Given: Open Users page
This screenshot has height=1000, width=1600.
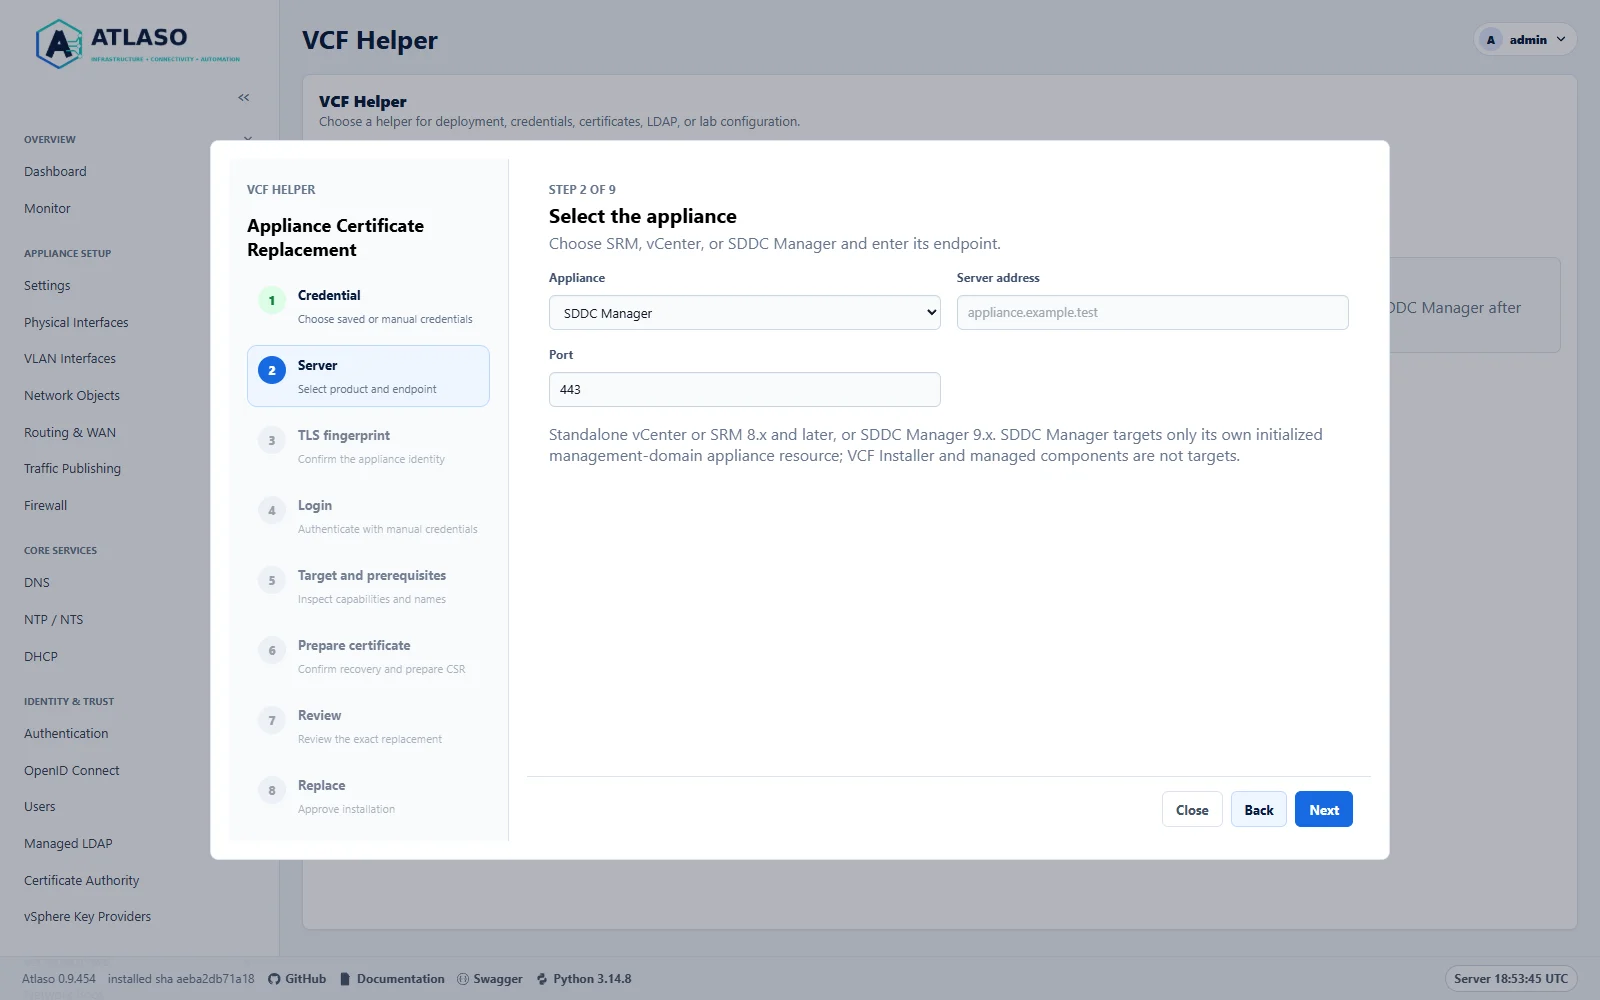Looking at the screenshot, I should (40, 807).
